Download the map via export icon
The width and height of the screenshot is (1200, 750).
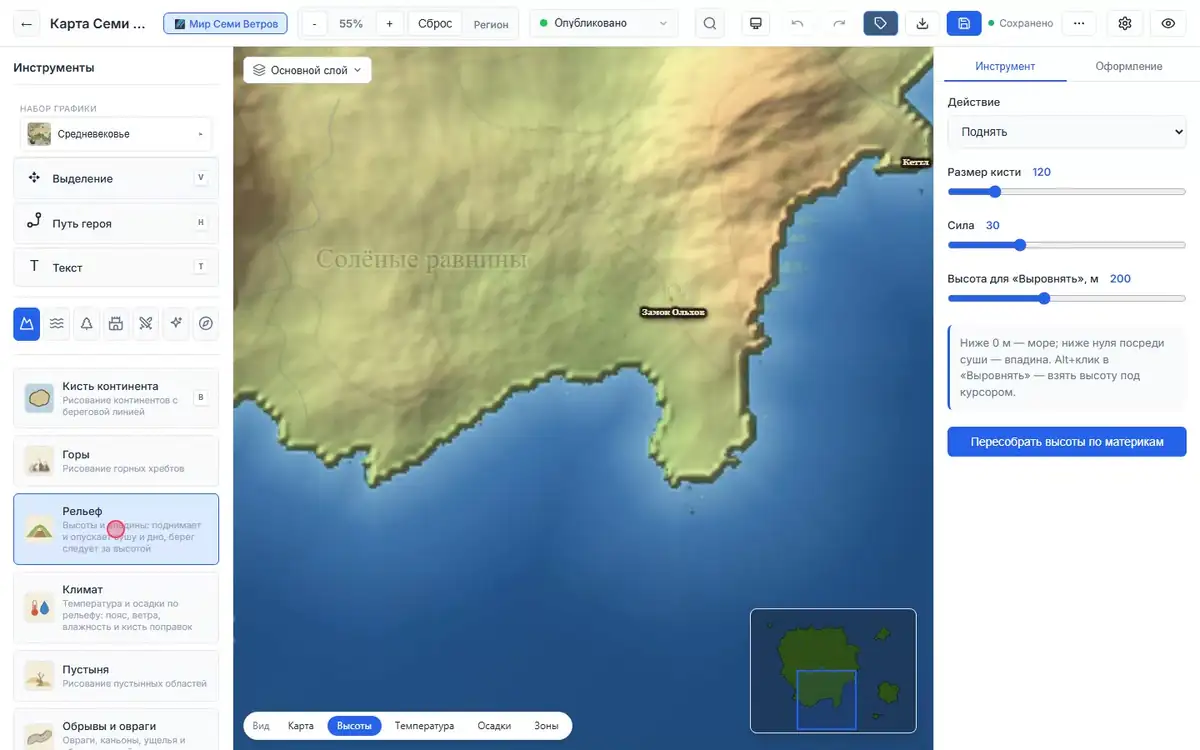click(x=922, y=23)
